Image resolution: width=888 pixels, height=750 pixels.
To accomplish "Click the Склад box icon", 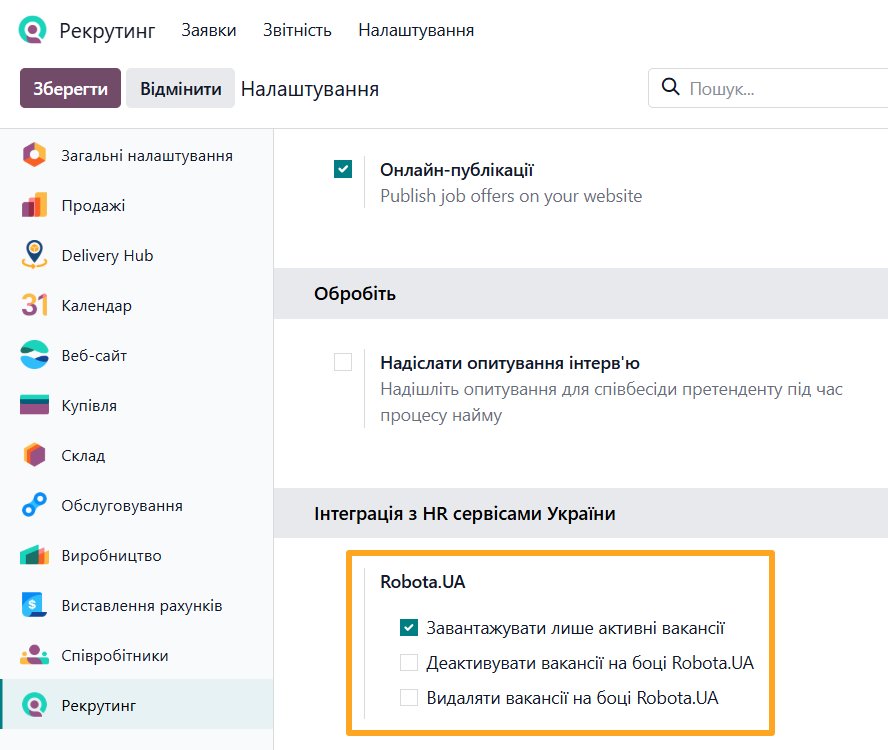I will [35, 455].
